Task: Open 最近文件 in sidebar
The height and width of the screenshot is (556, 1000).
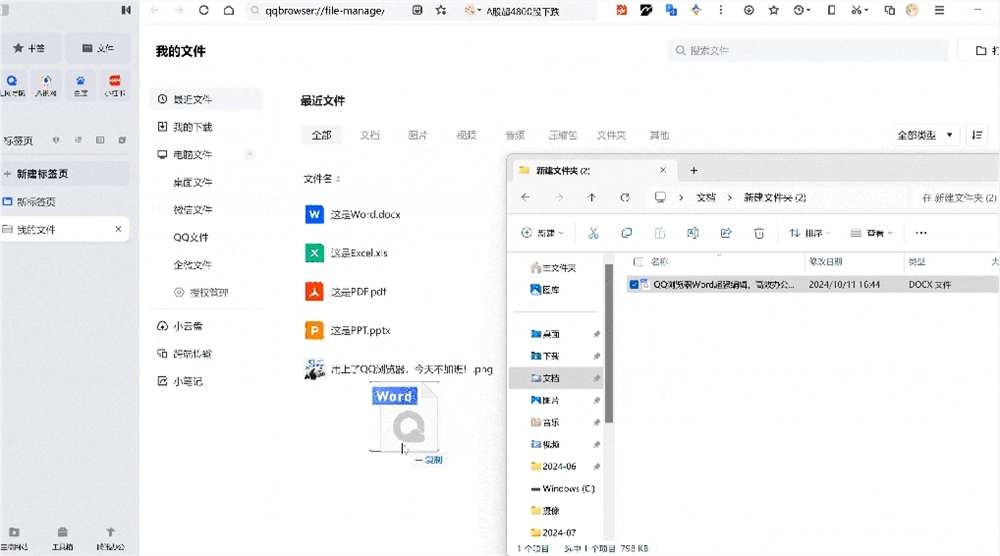Action: click(207, 99)
